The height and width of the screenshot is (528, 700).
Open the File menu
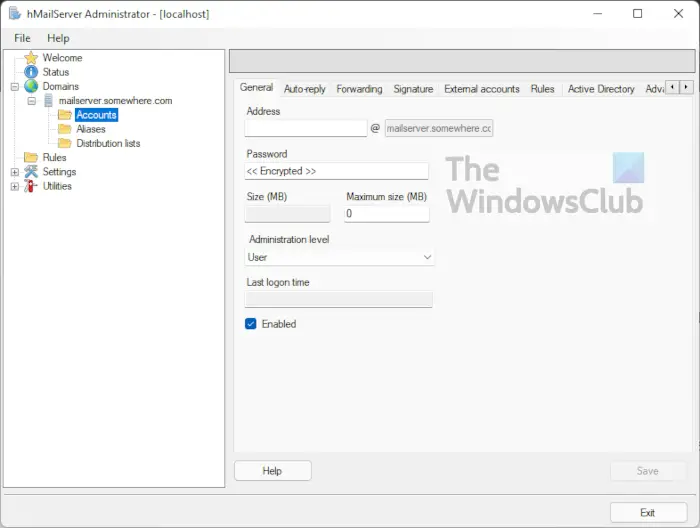[x=22, y=38]
